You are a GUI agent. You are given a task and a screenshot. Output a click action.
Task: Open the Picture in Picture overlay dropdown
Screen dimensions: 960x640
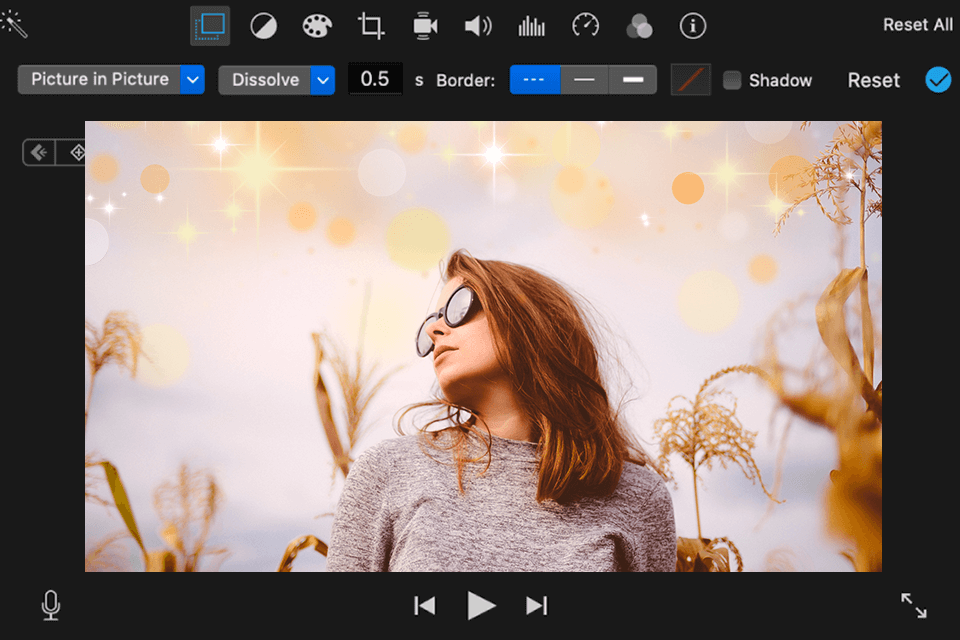111,80
